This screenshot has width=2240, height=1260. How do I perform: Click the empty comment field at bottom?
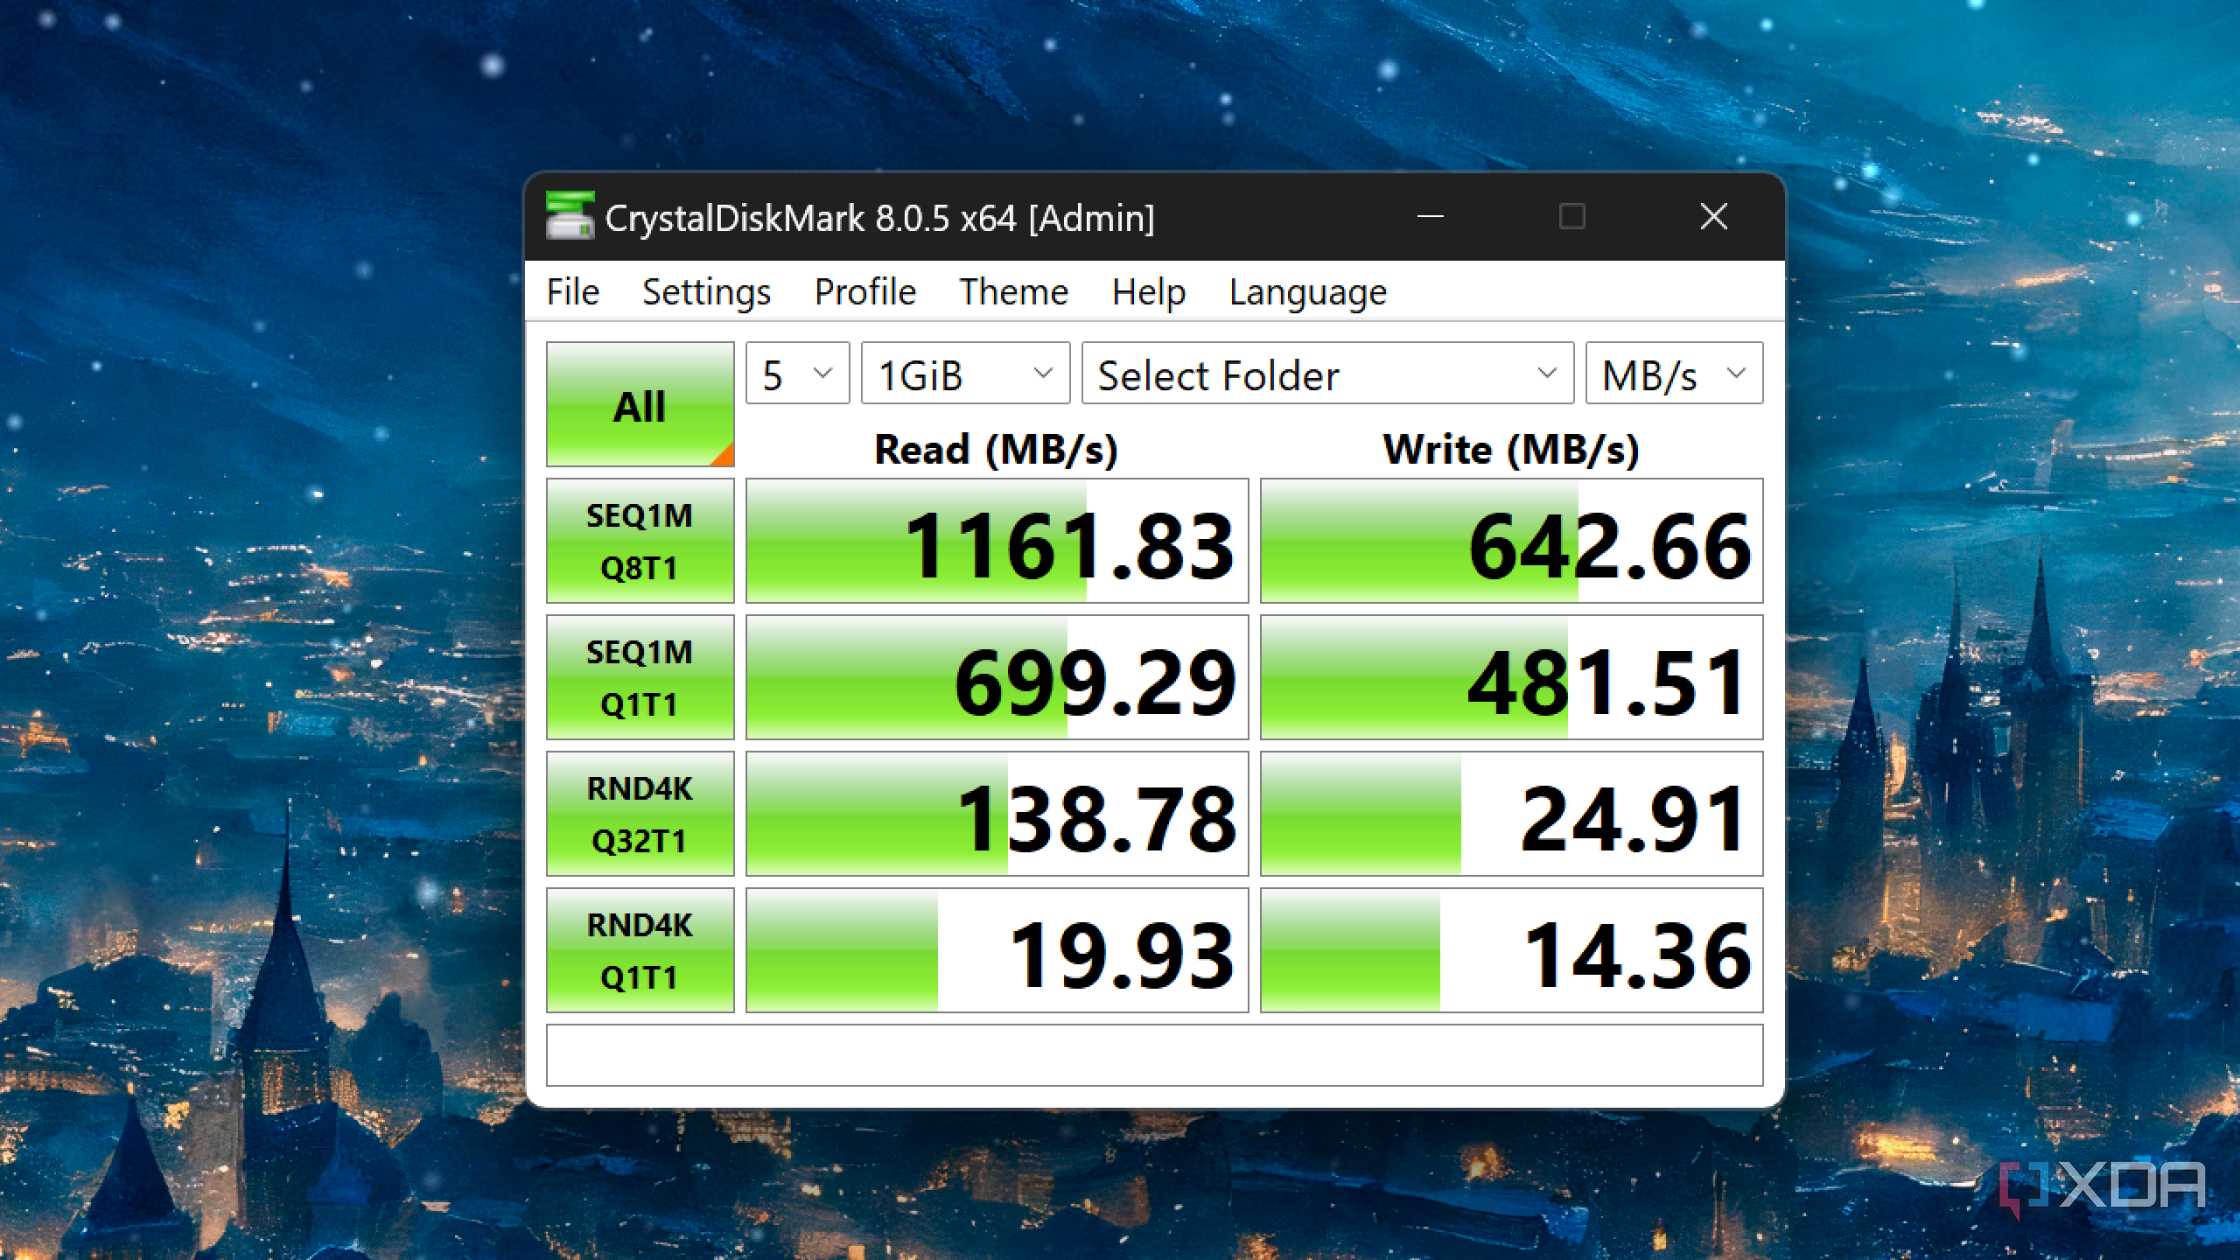(1155, 1055)
